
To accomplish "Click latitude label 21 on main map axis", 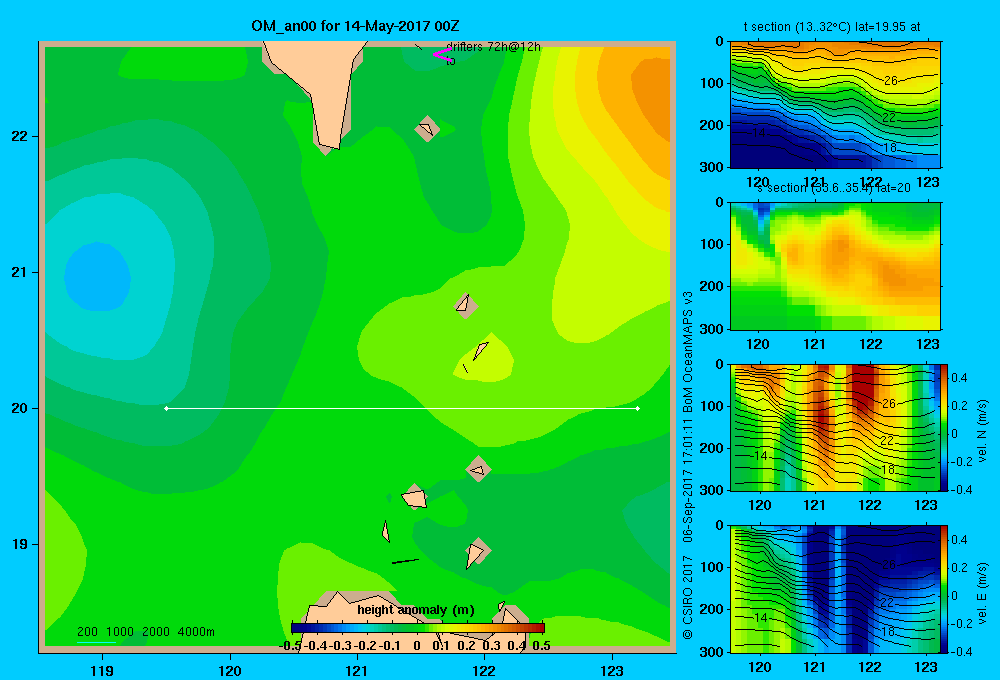I will [x=20, y=272].
